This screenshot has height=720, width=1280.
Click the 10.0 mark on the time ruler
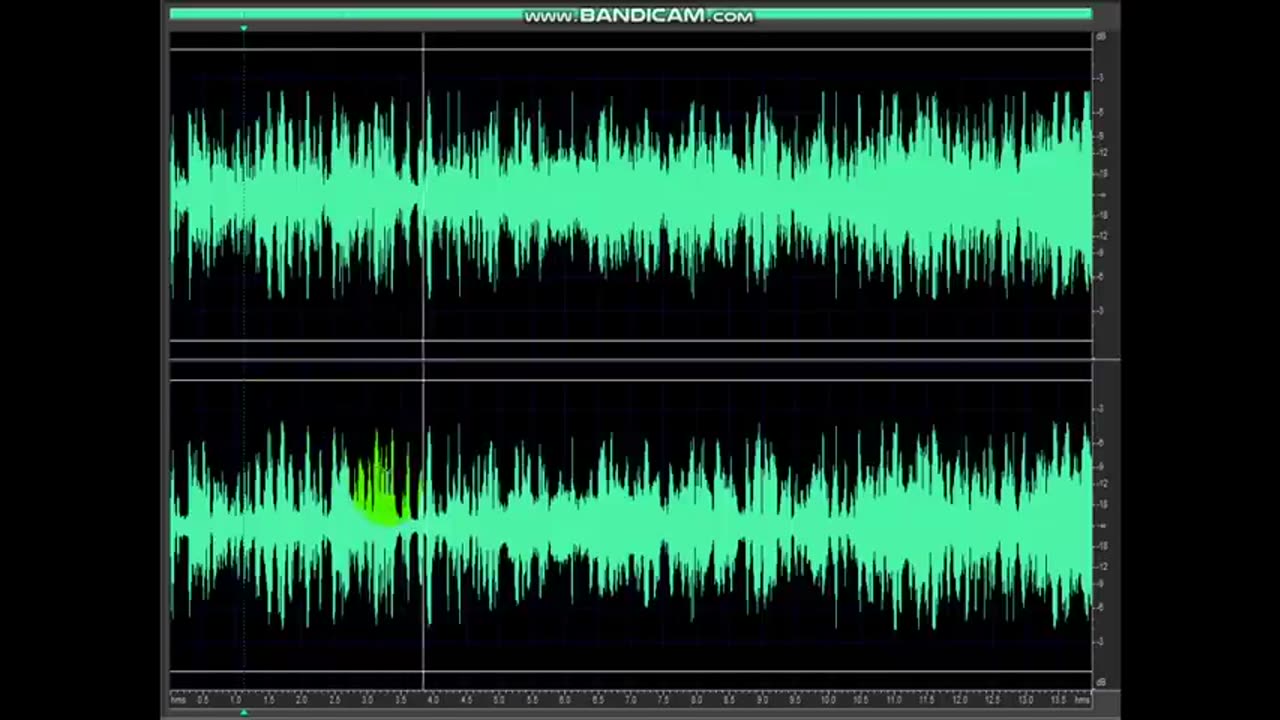(828, 700)
